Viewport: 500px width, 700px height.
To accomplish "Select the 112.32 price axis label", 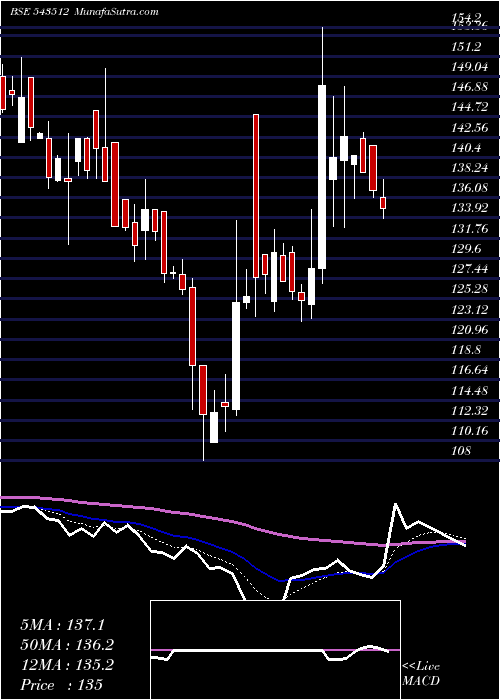I will (x=470, y=411).
